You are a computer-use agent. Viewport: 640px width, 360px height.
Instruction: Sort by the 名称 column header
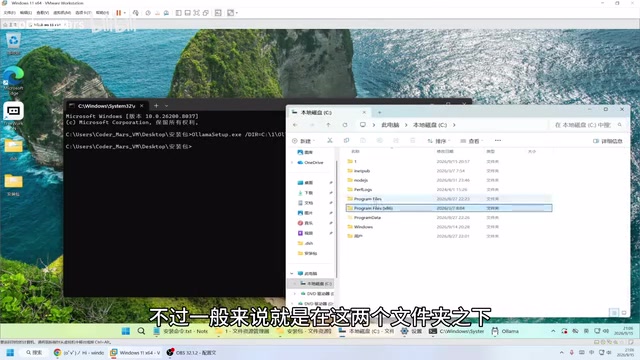point(356,151)
